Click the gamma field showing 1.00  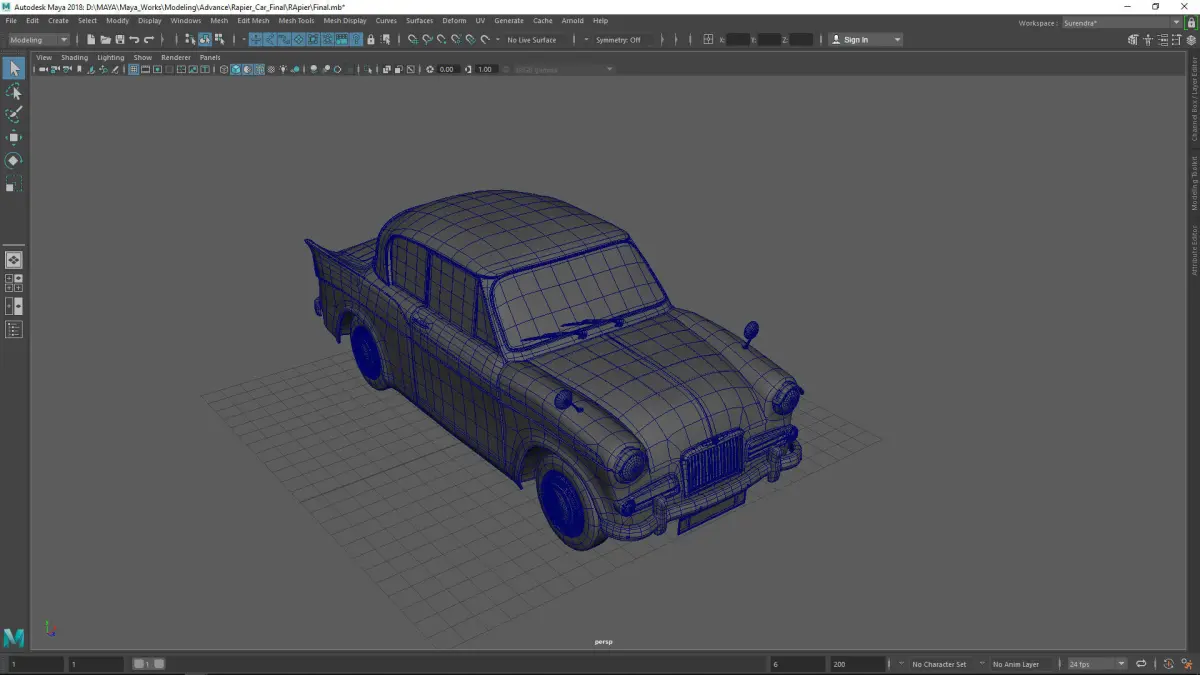click(485, 70)
